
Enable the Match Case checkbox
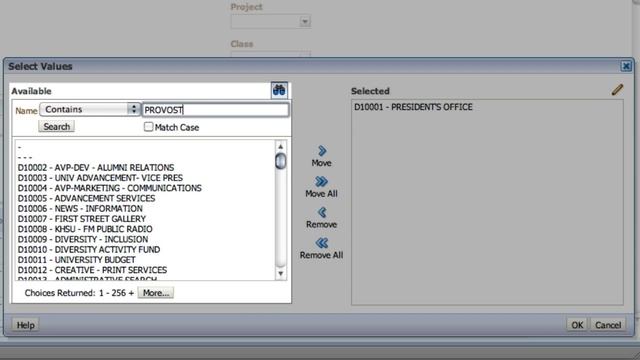point(149,127)
